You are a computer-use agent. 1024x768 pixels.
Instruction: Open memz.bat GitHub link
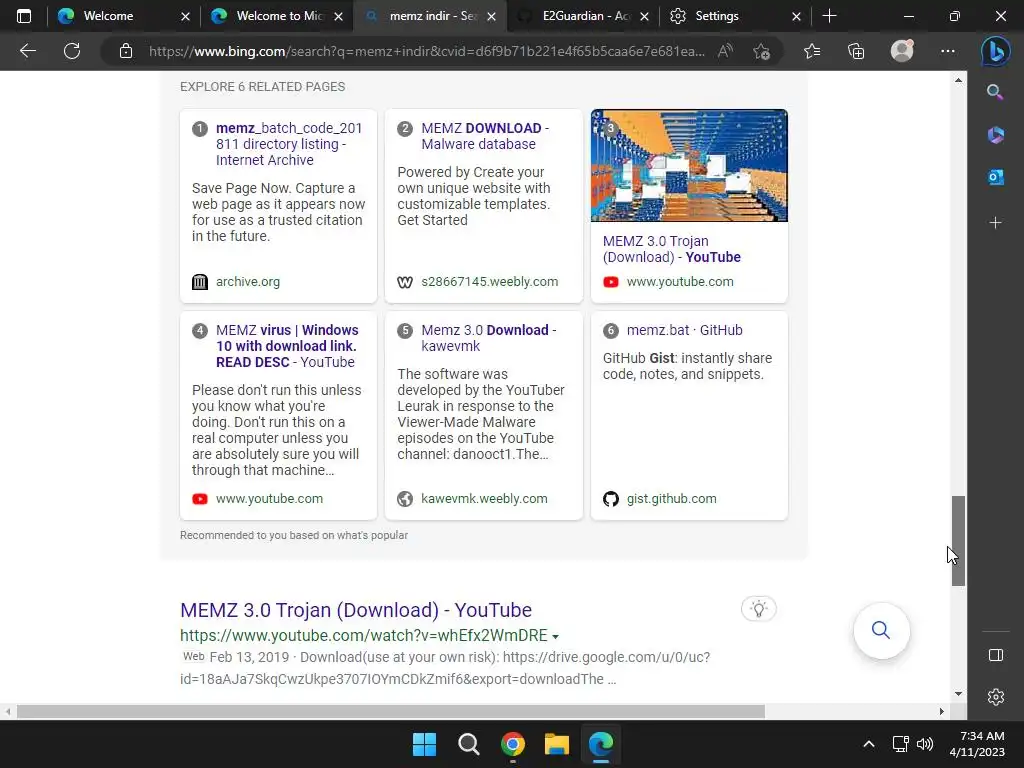[684, 330]
